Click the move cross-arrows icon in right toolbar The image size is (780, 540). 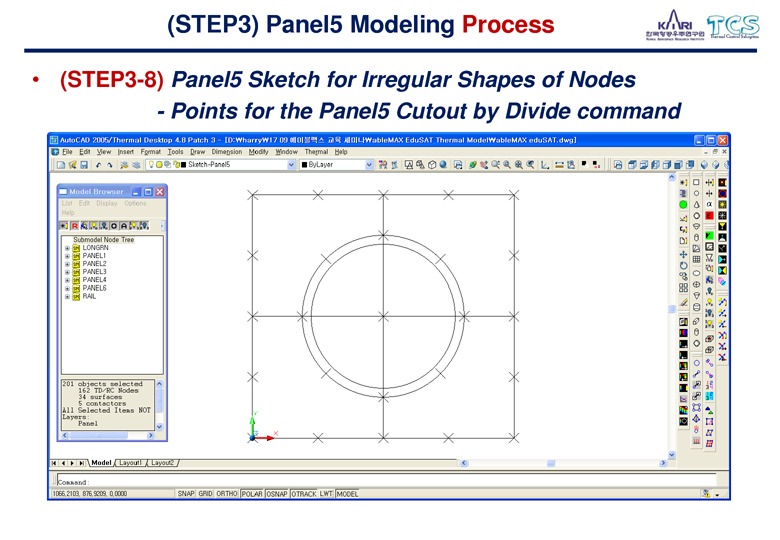coord(683,254)
